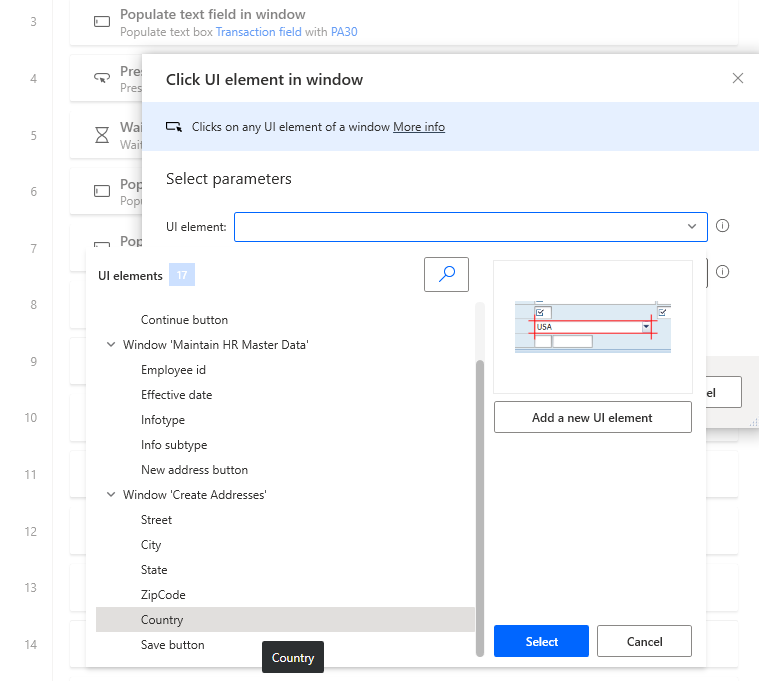Click Cancel next to the Select button
Image resolution: width=759 pixels, height=681 pixels.
click(x=644, y=642)
